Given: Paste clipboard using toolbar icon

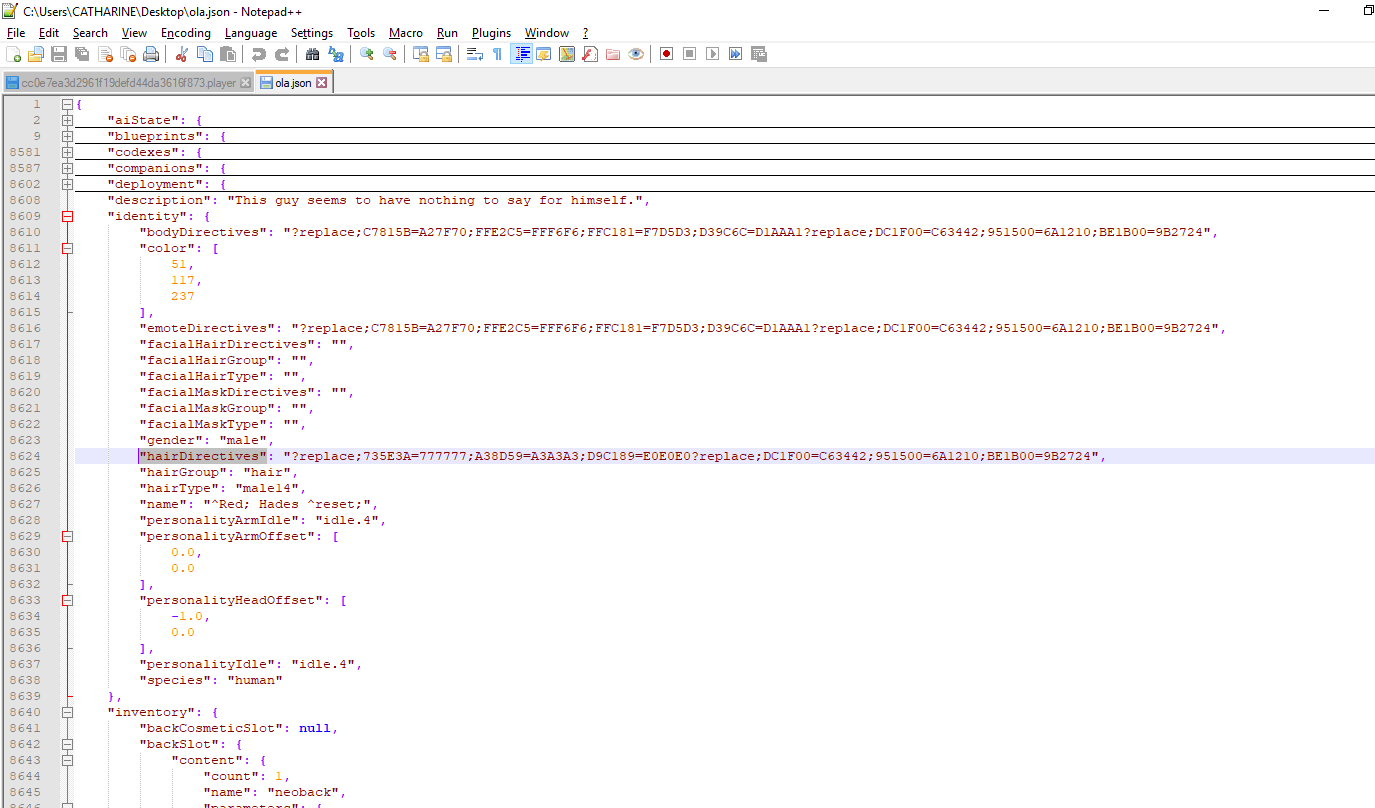Looking at the screenshot, I should [228, 54].
